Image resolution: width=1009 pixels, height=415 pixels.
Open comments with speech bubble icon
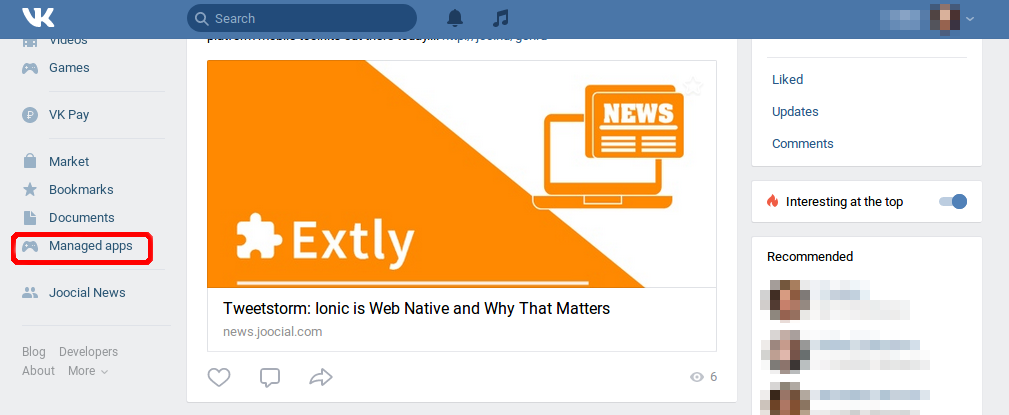click(270, 377)
